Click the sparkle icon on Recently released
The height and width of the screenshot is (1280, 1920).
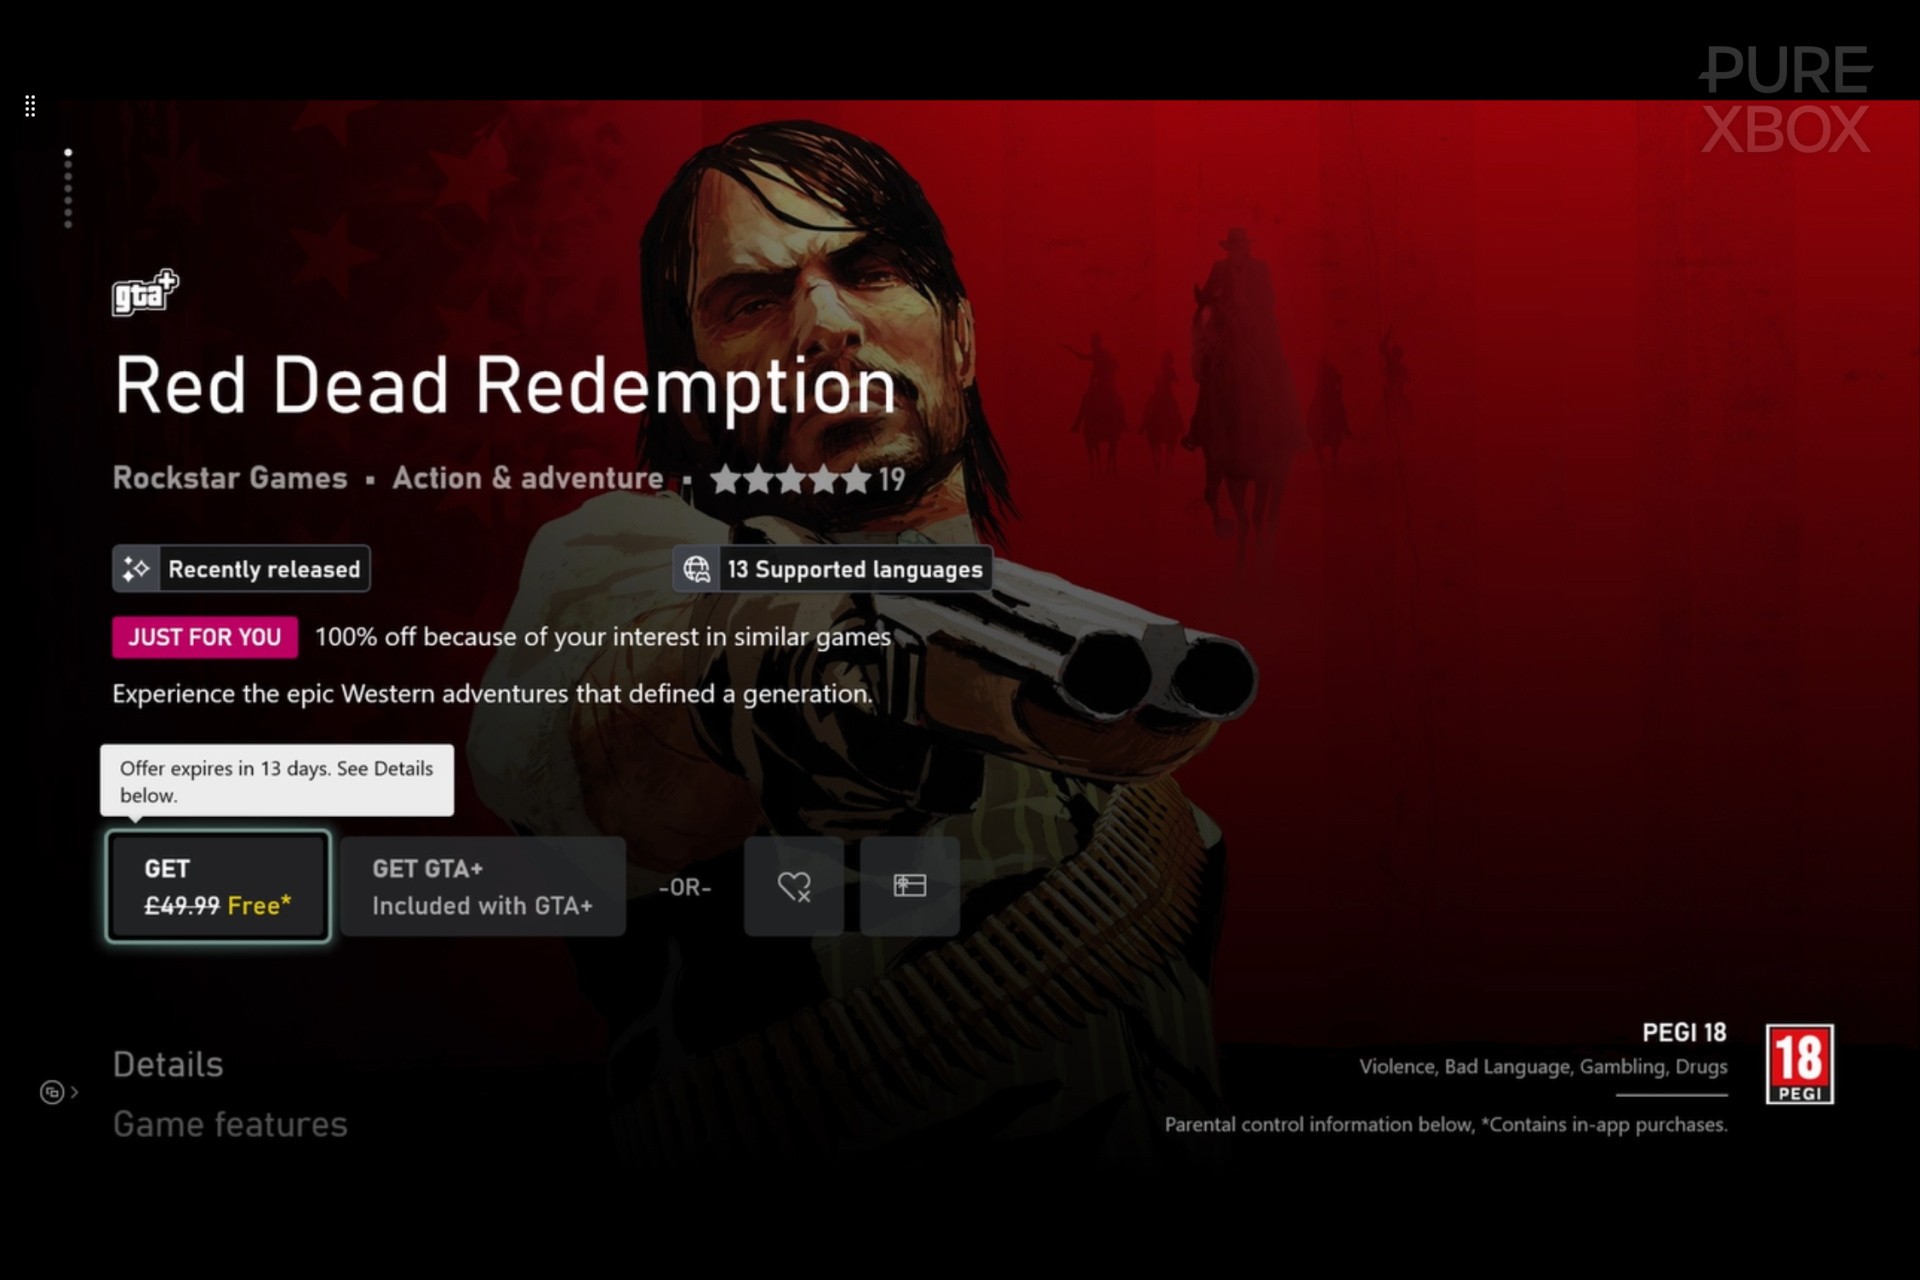click(x=136, y=569)
